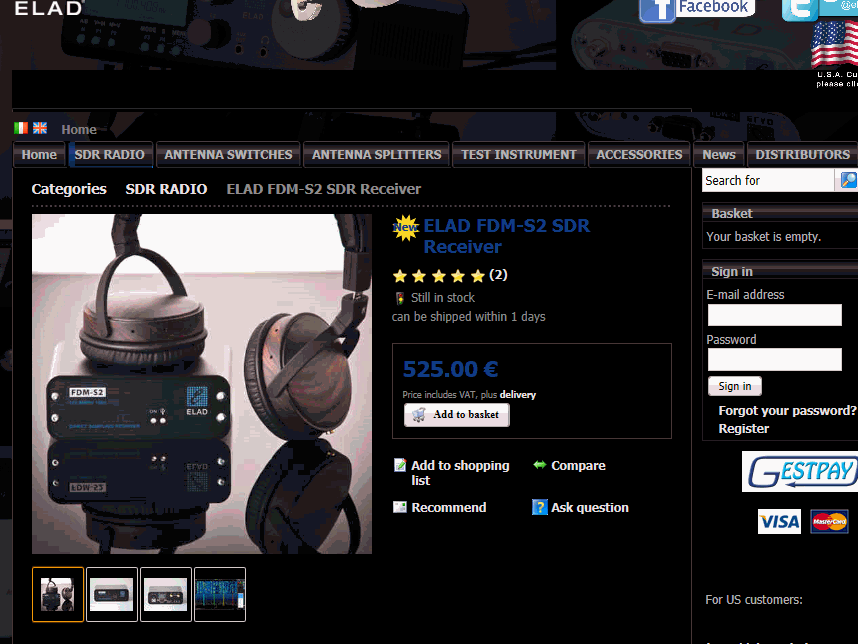This screenshot has width=858, height=644.
Task: Click the Still in stock text
Action: [x=443, y=298]
